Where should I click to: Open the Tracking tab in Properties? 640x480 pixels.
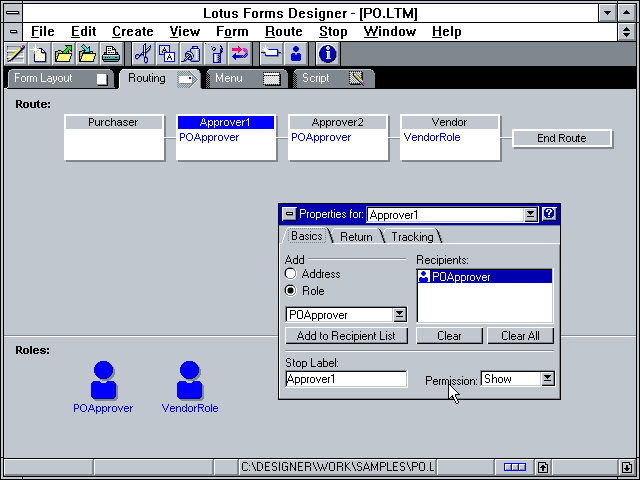tap(412, 237)
